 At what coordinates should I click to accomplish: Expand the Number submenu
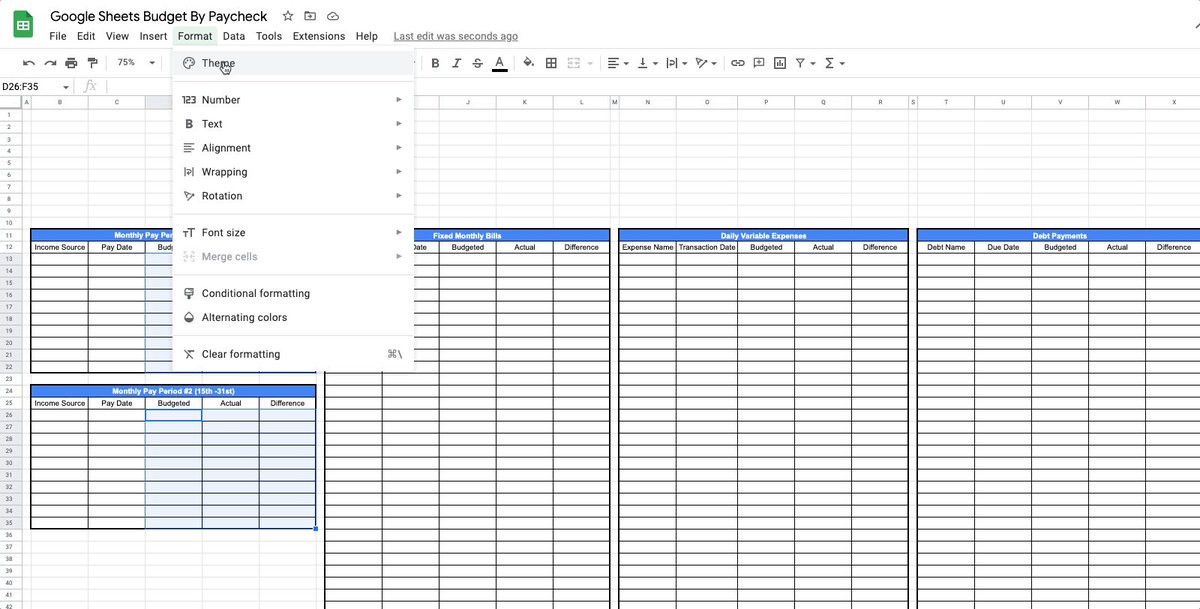(x=293, y=100)
